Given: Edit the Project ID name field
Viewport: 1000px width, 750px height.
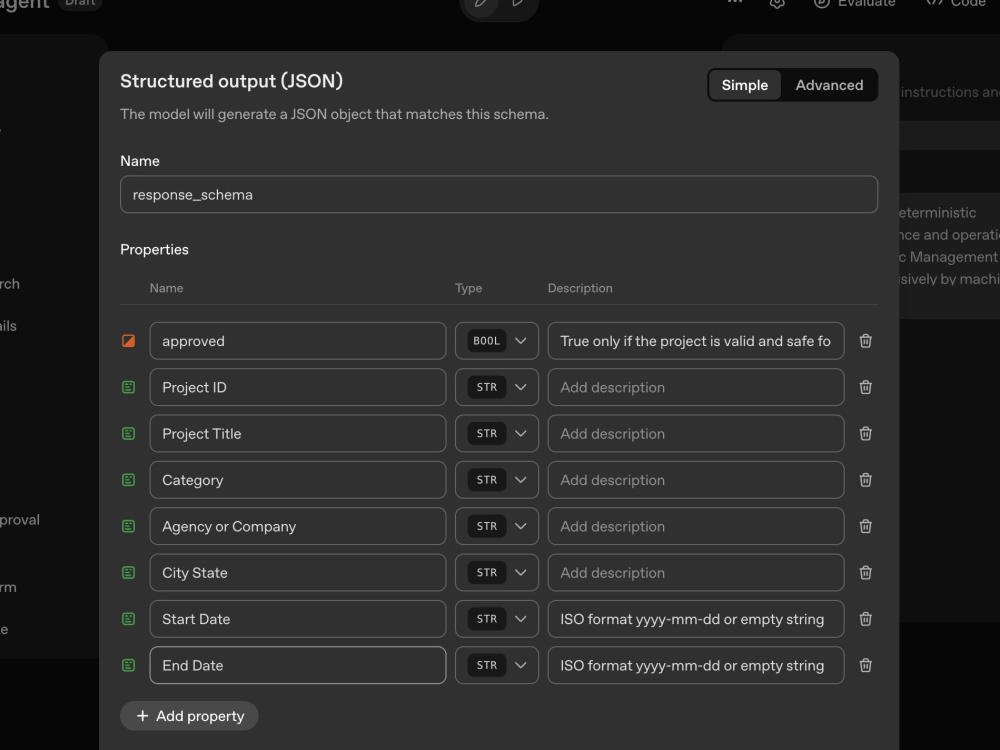Looking at the screenshot, I should [298, 387].
